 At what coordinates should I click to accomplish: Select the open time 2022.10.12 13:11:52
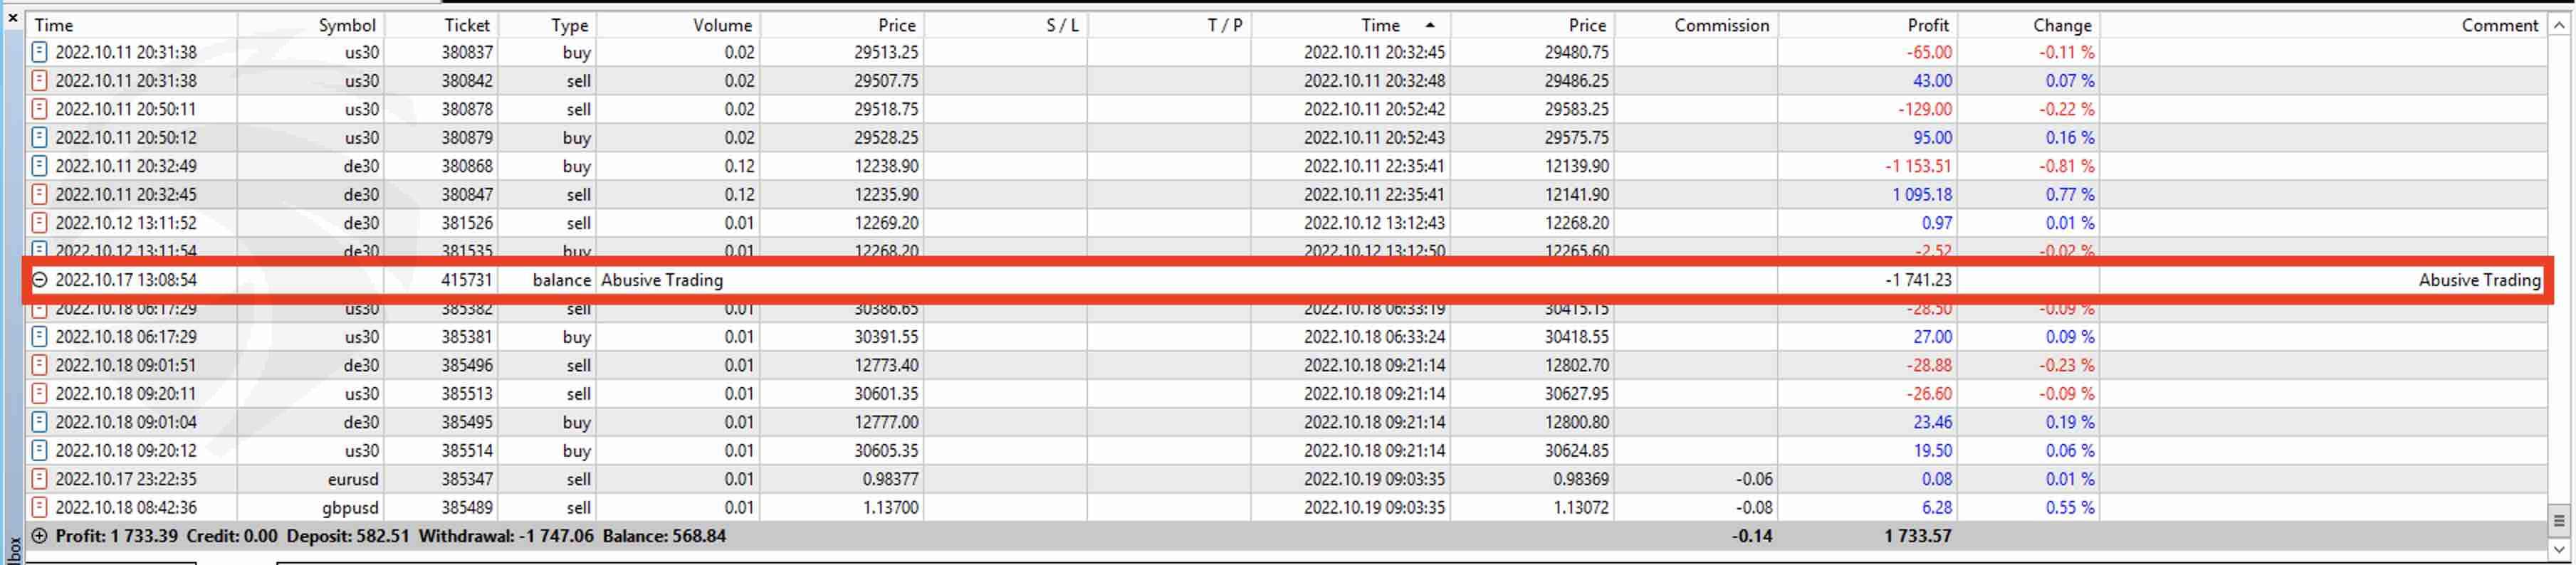[x=126, y=223]
